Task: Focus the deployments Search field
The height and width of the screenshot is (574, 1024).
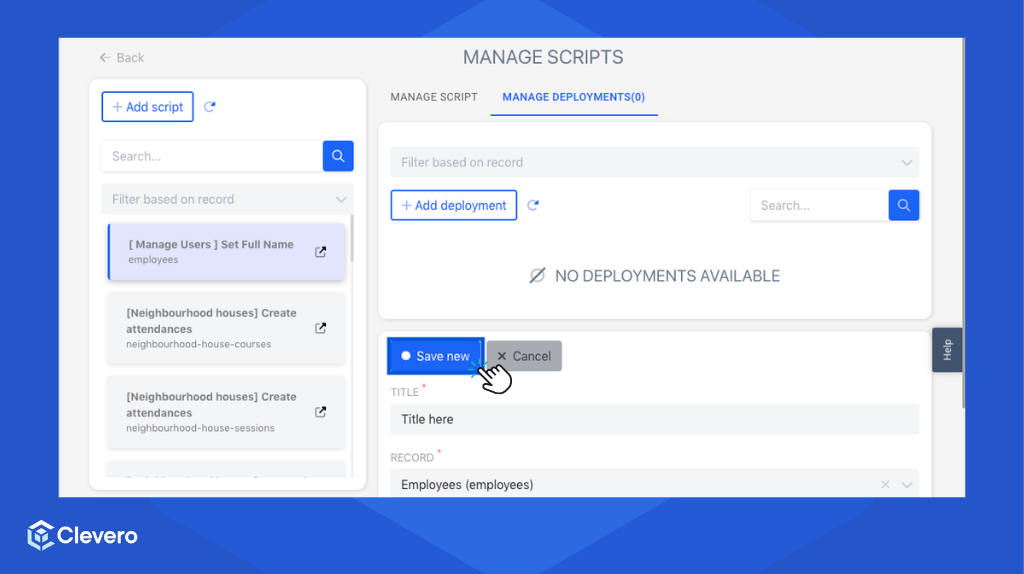Action: 820,205
